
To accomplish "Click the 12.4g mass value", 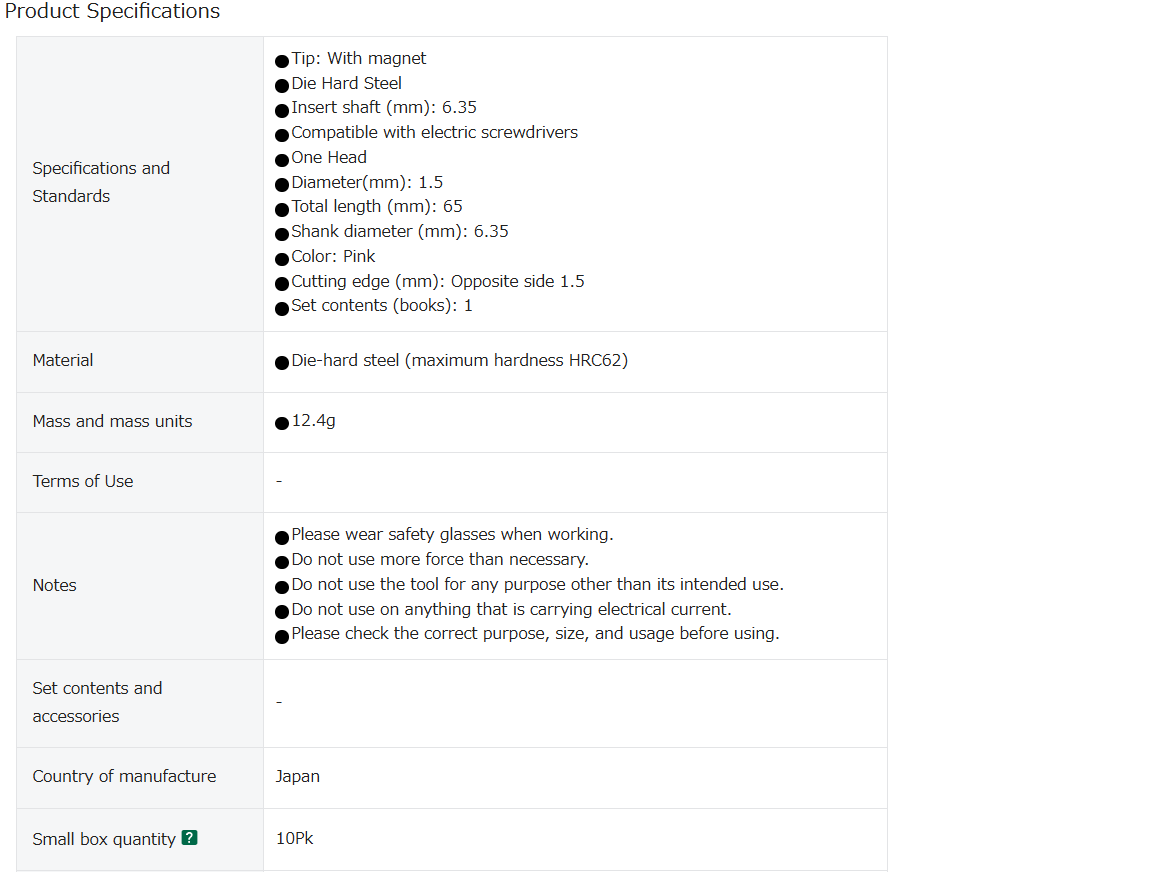I will 314,421.
